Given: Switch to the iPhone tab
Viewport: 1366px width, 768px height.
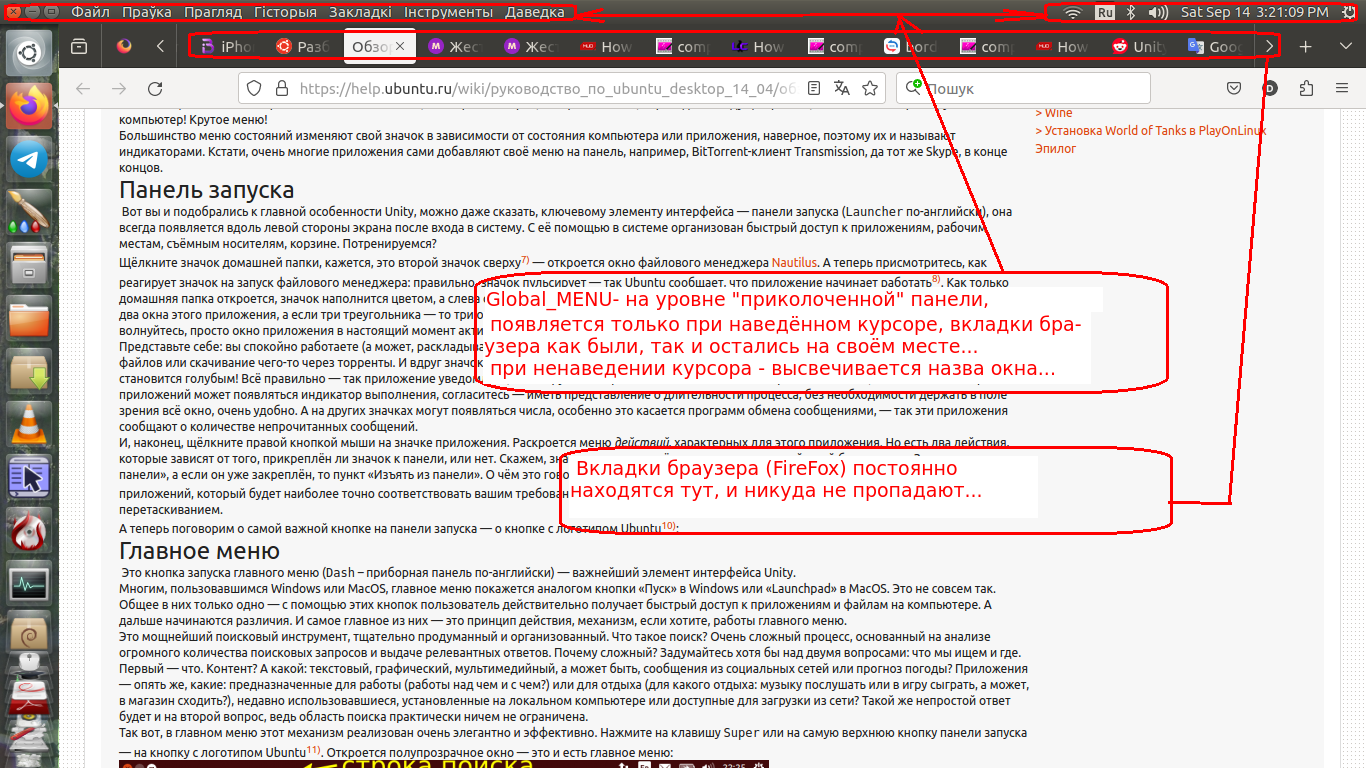Looking at the screenshot, I should (x=229, y=46).
